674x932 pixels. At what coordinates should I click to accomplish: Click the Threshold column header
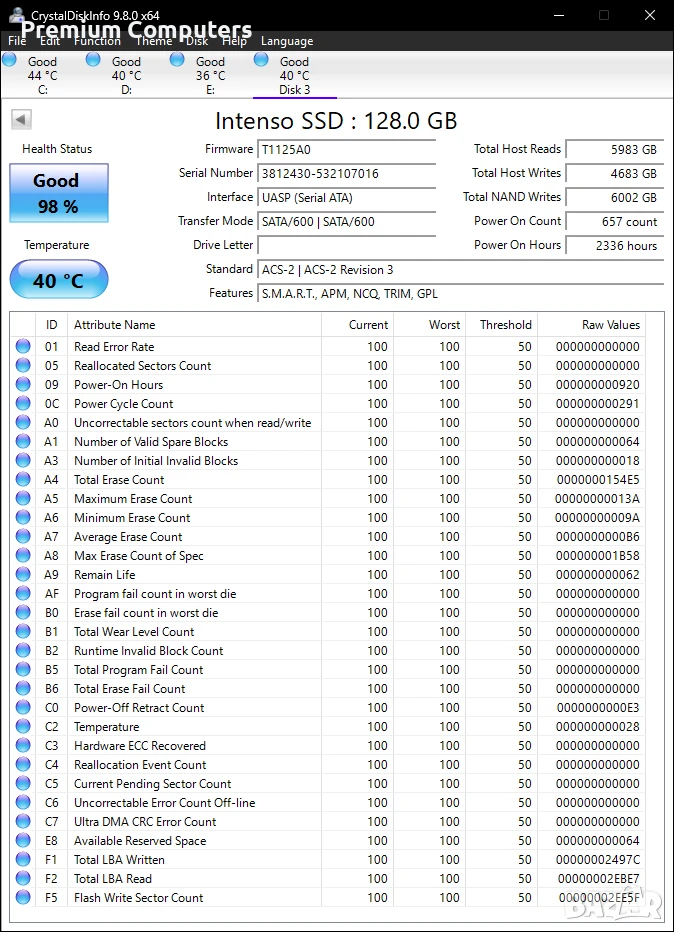coord(502,325)
